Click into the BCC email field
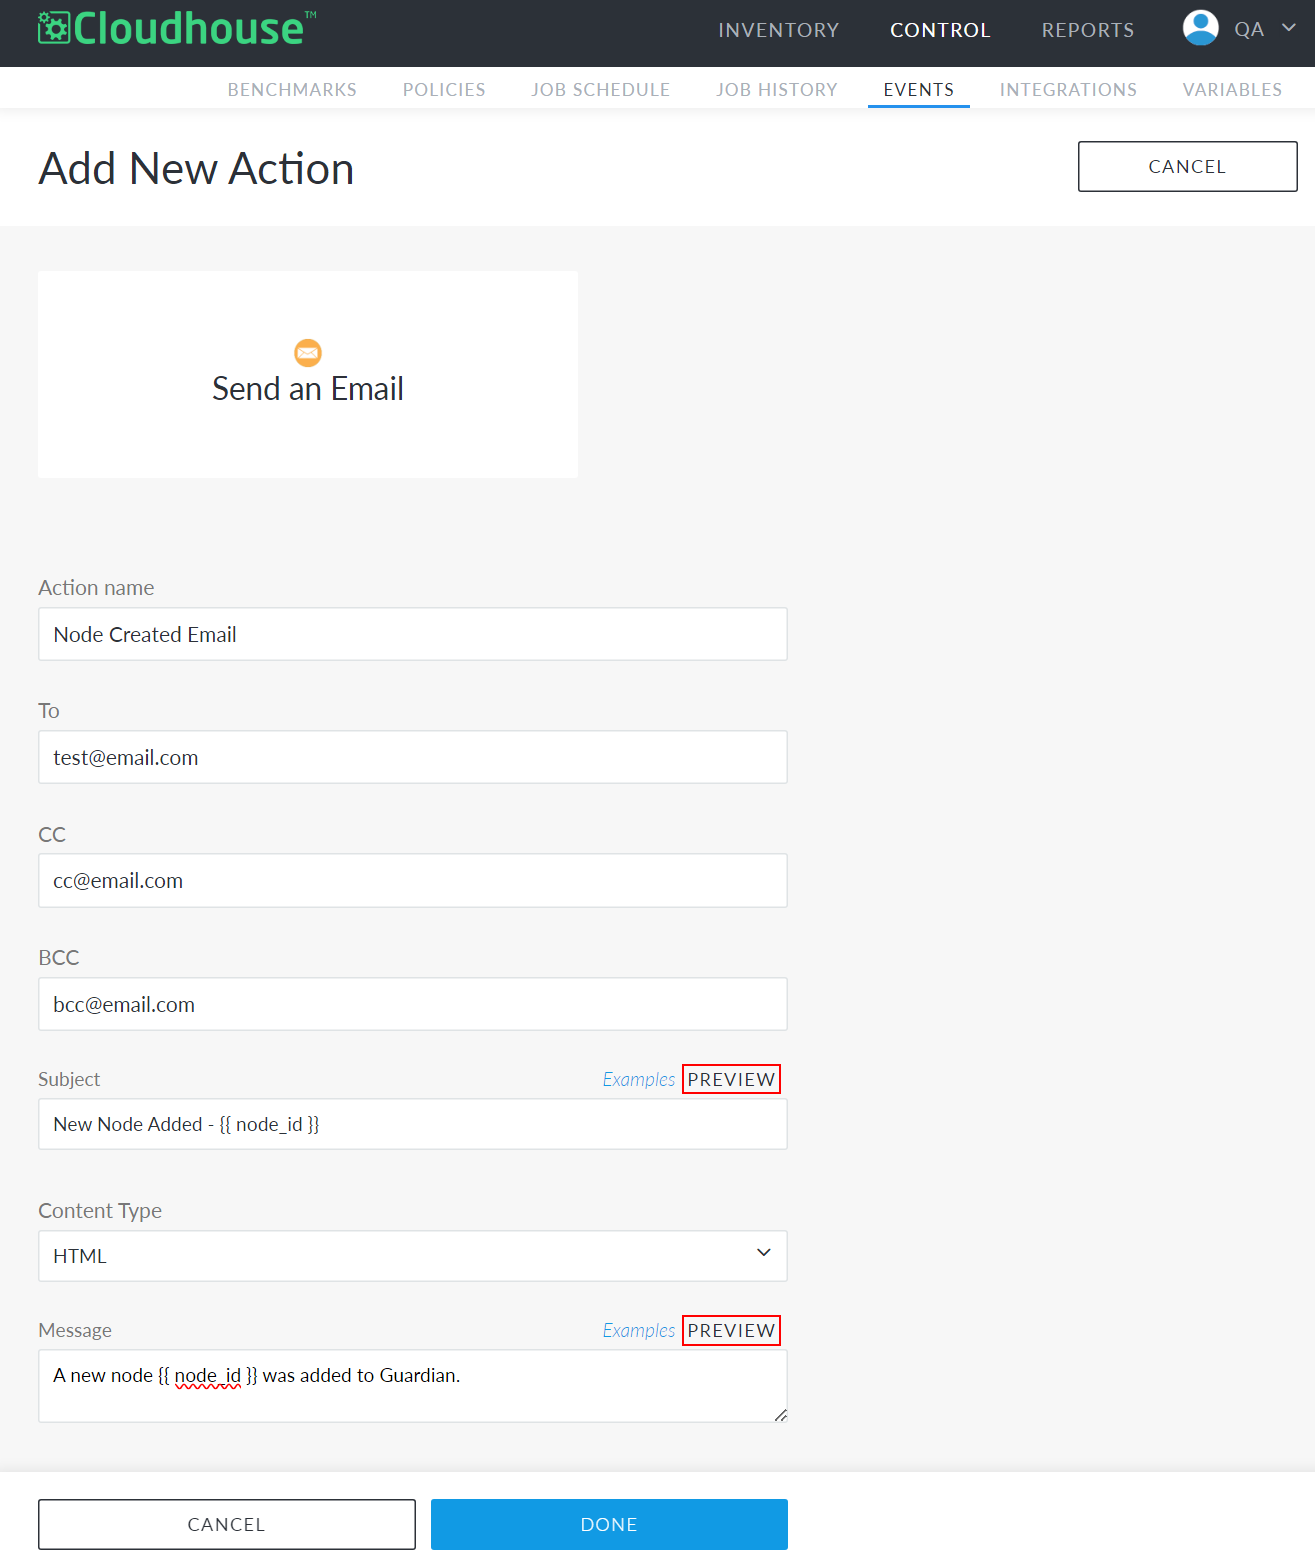 click(x=413, y=1004)
